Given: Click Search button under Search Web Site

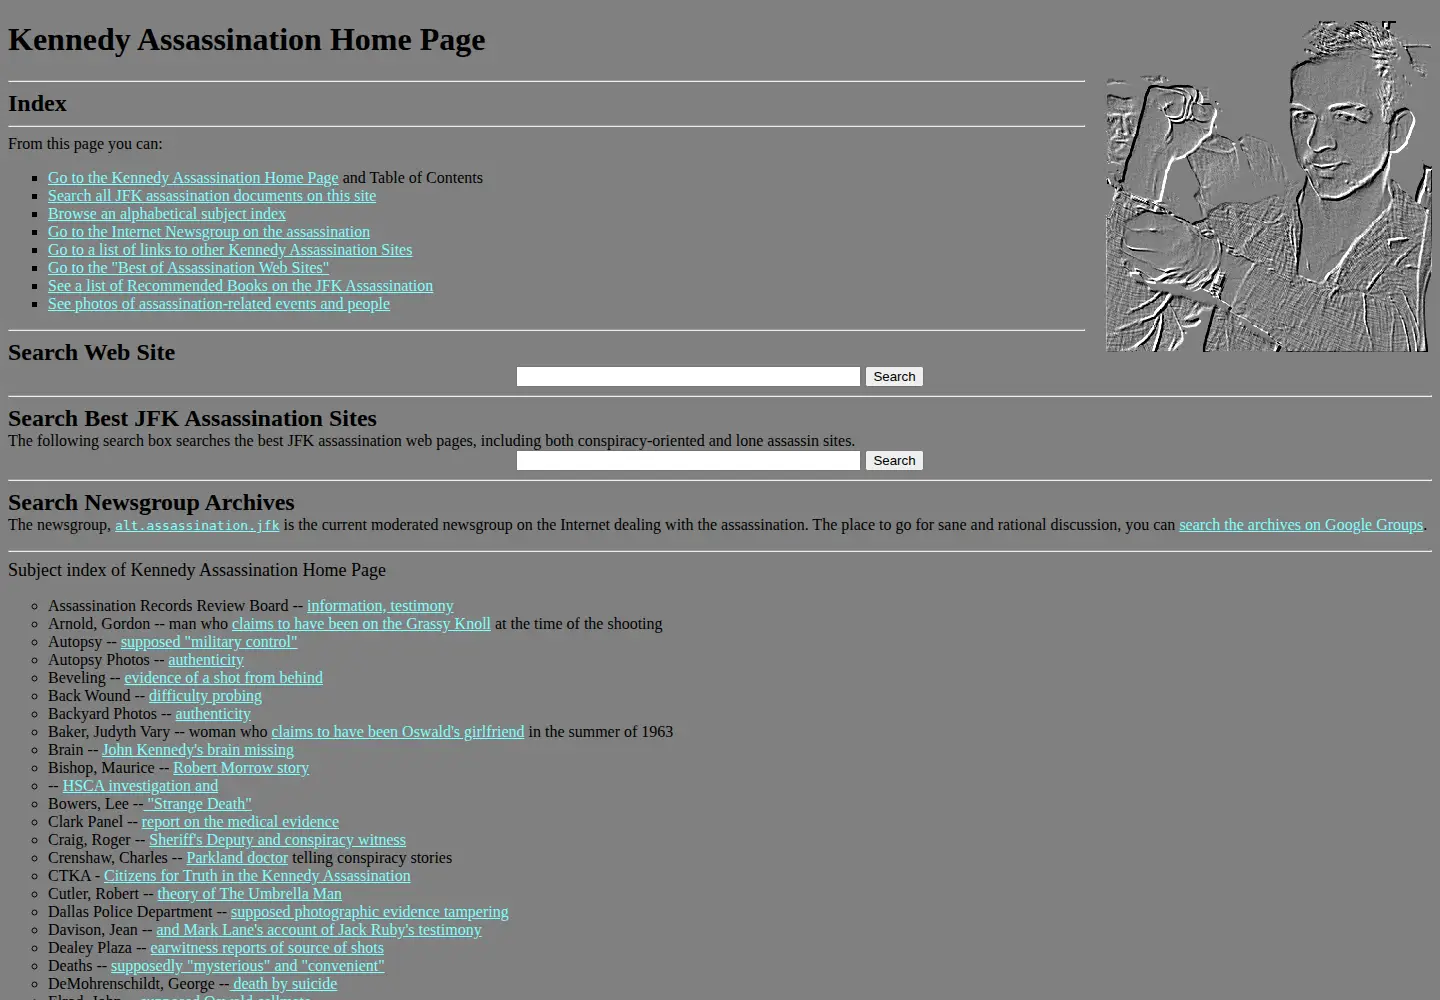Looking at the screenshot, I should pos(894,376).
